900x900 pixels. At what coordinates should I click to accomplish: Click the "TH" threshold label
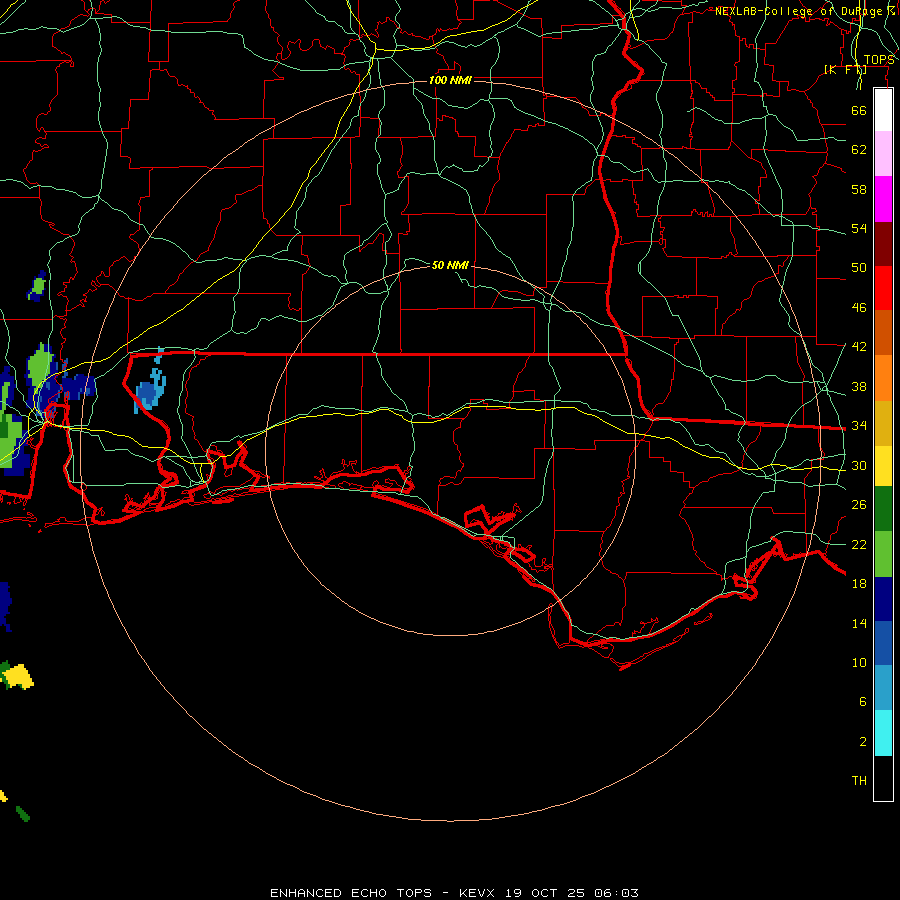pyautogui.click(x=859, y=781)
